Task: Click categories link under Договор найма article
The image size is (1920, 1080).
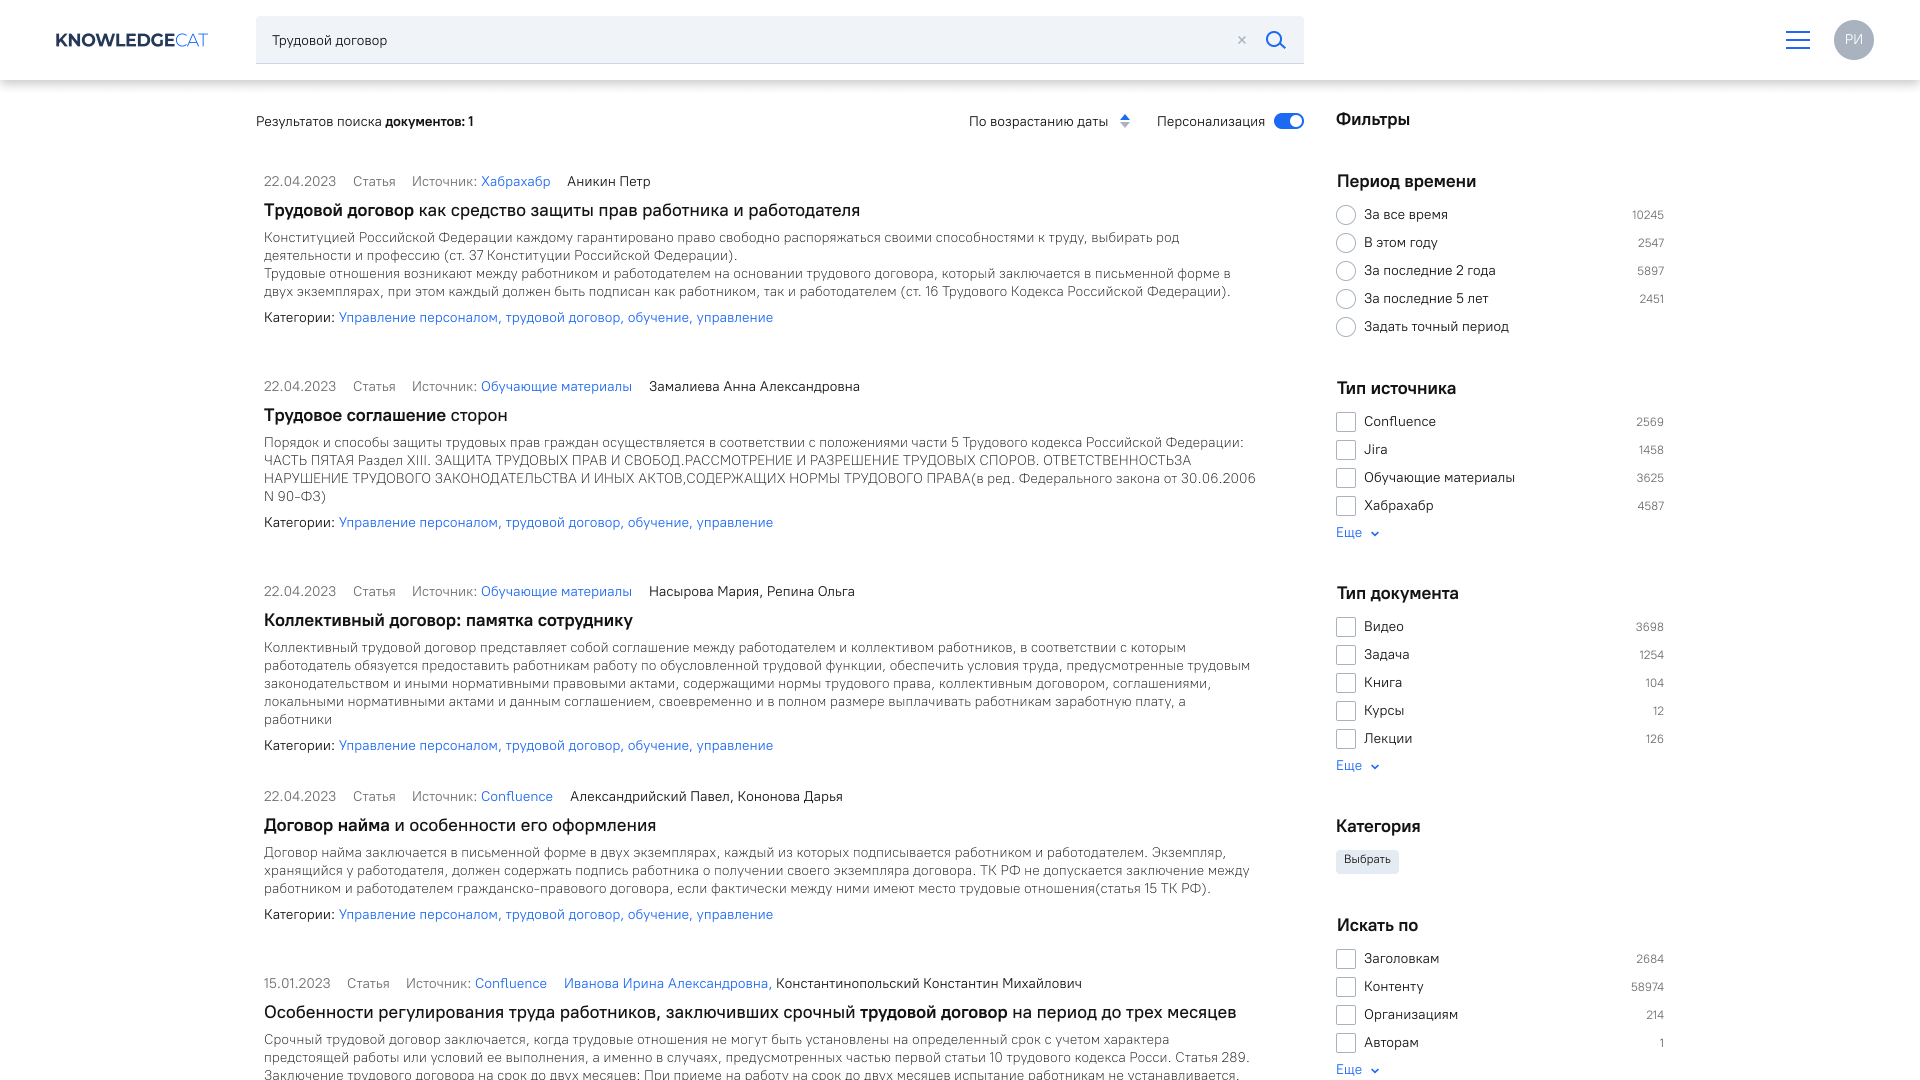Action: (555, 915)
